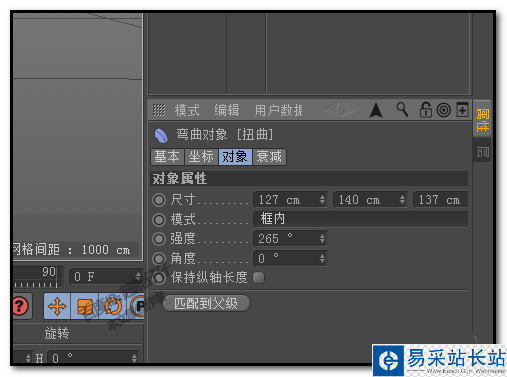Click the target mode circle icon
Viewport: 507px width, 377px height.
pyautogui.click(x=444, y=110)
